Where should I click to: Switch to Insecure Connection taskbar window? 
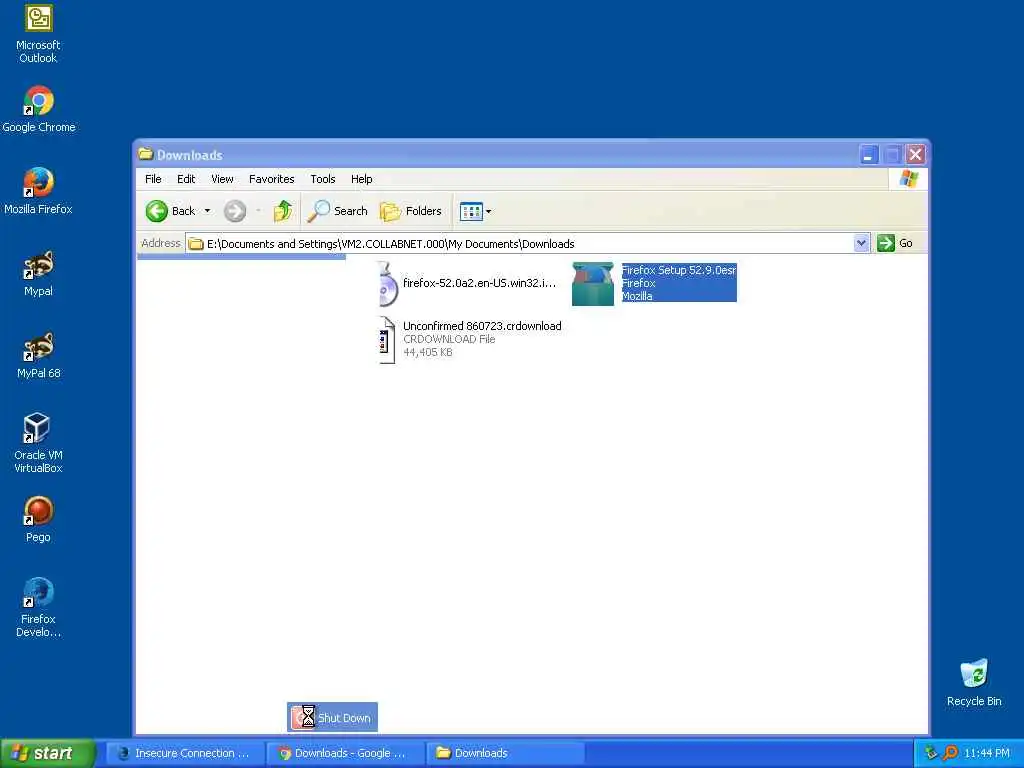pyautogui.click(x=185, y=753)
